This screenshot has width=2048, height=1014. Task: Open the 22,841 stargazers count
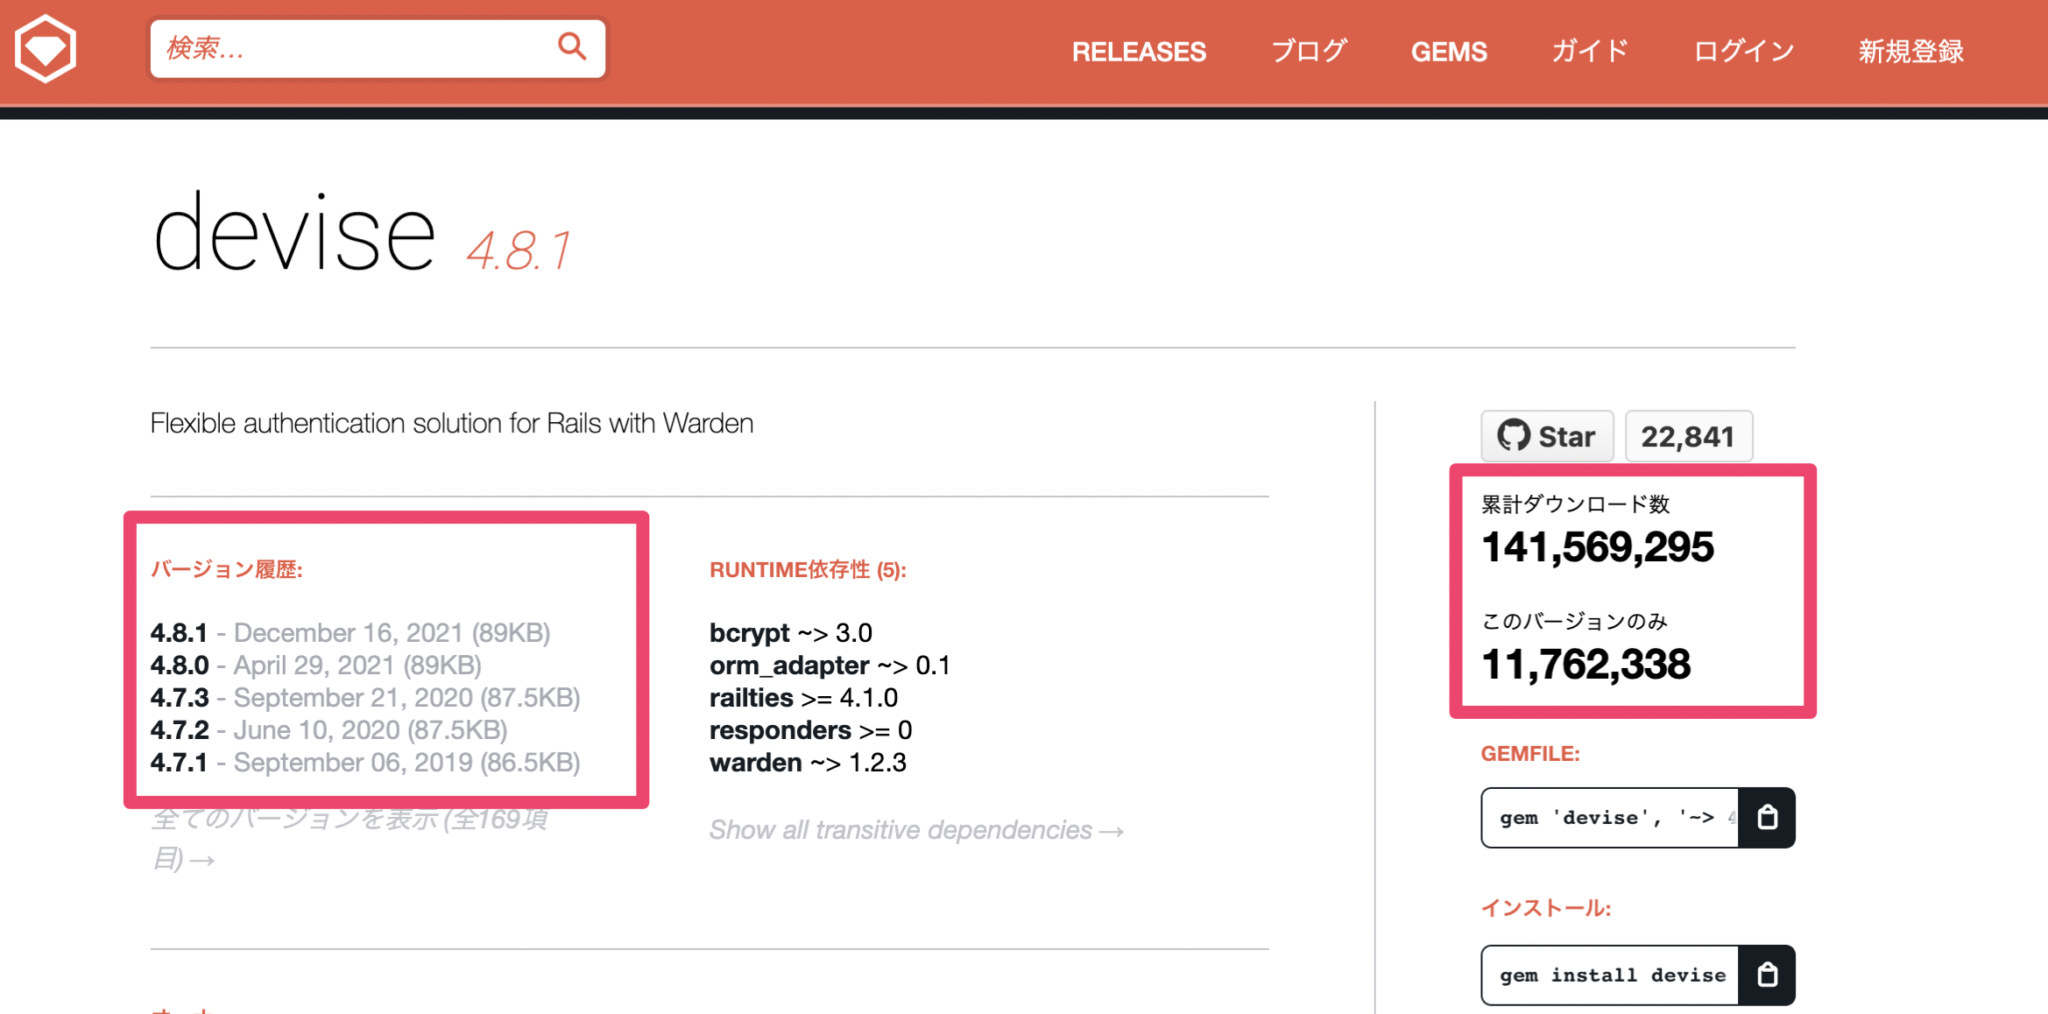pyautogui.click(x=1688, y=437)
